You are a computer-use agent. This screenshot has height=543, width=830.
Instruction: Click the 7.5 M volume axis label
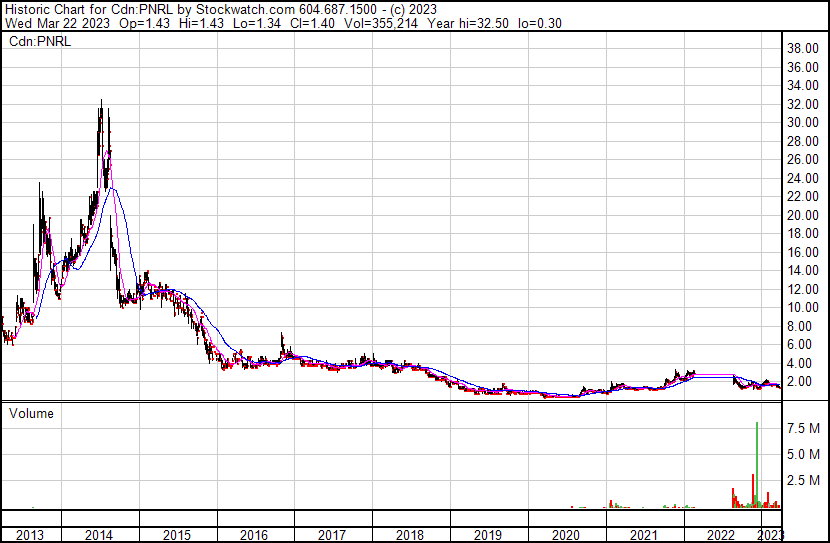tap(804, 428)
